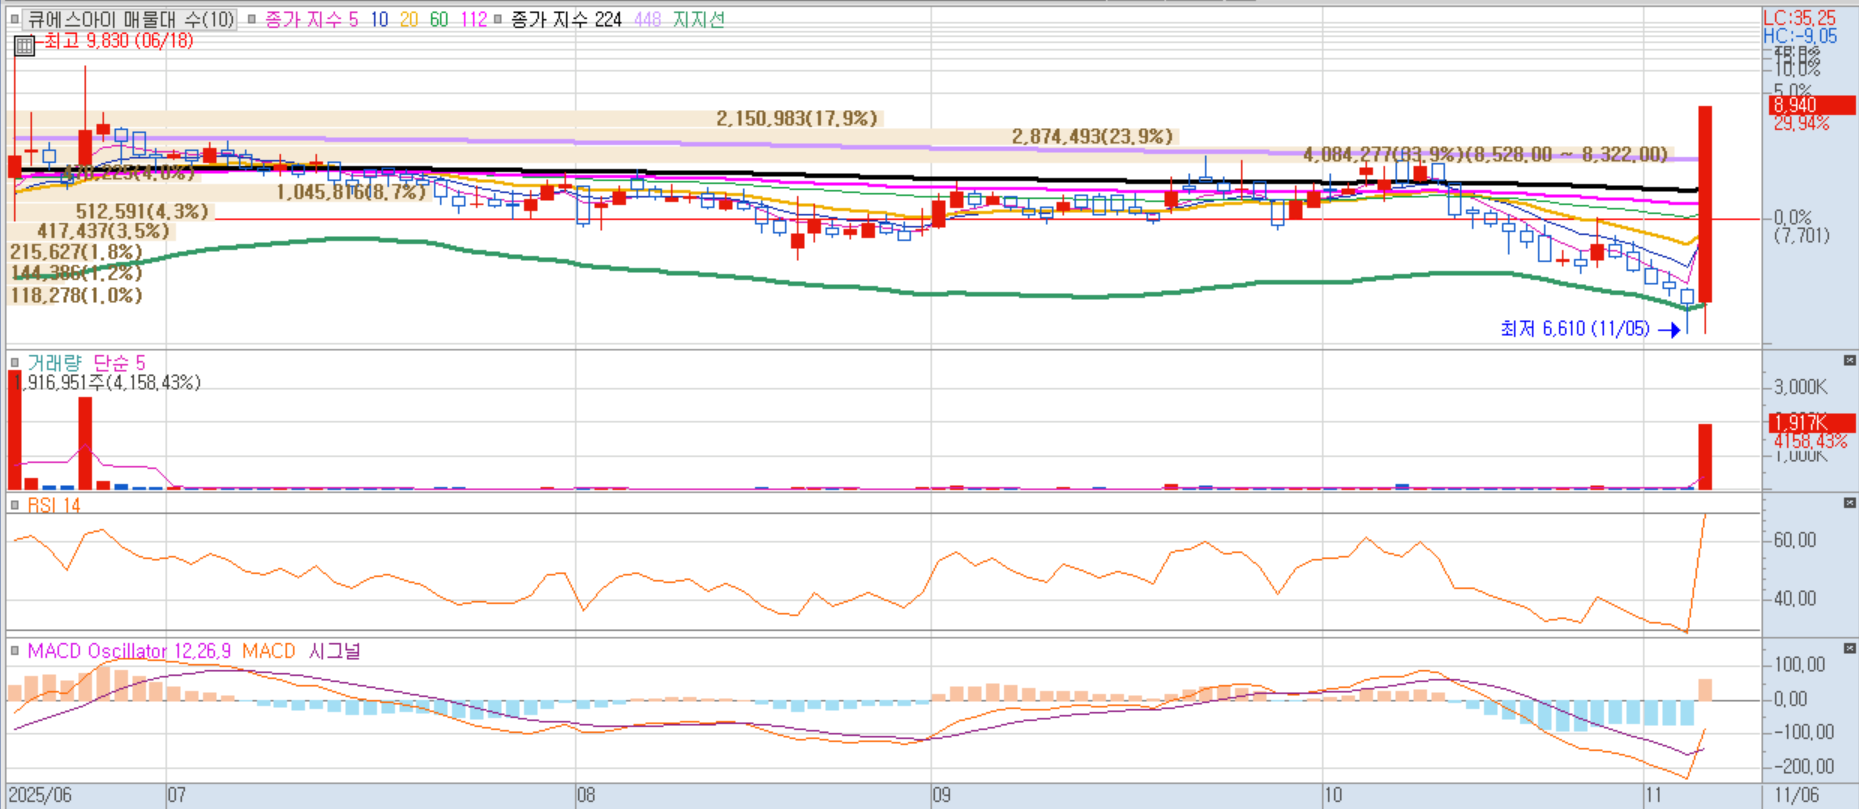The width and height of the screenshot is (1859, 809).
Task: Click the 118,278(1.0%) volume profile label
Action: pos(76,295)
